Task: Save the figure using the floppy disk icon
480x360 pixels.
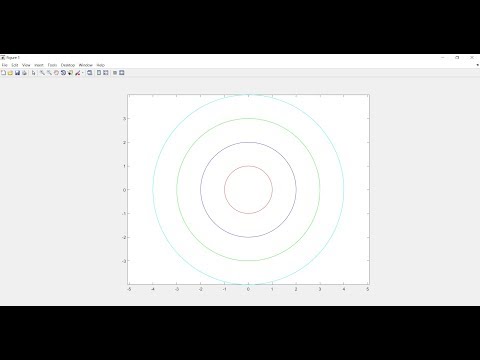Action: (x=17, y=73)
